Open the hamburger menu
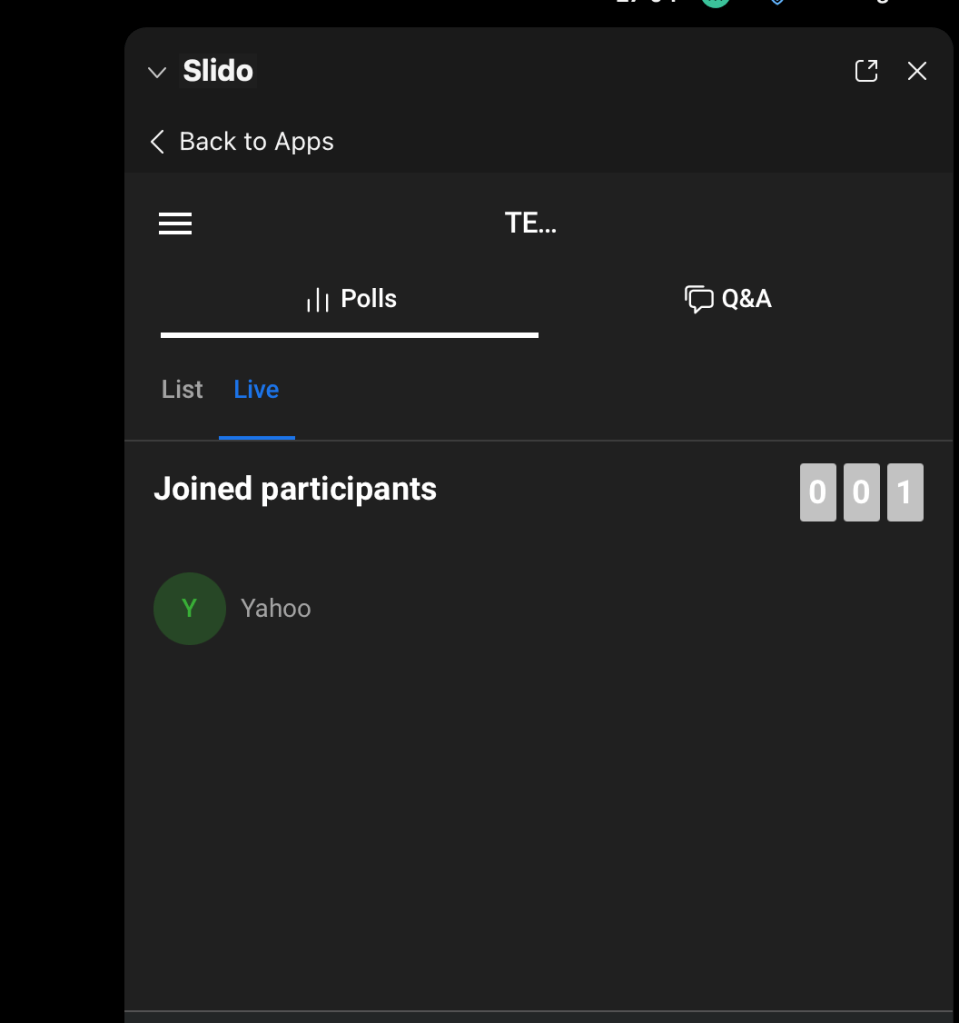Screen dimensions: 959x1023 tap(175, 224)
